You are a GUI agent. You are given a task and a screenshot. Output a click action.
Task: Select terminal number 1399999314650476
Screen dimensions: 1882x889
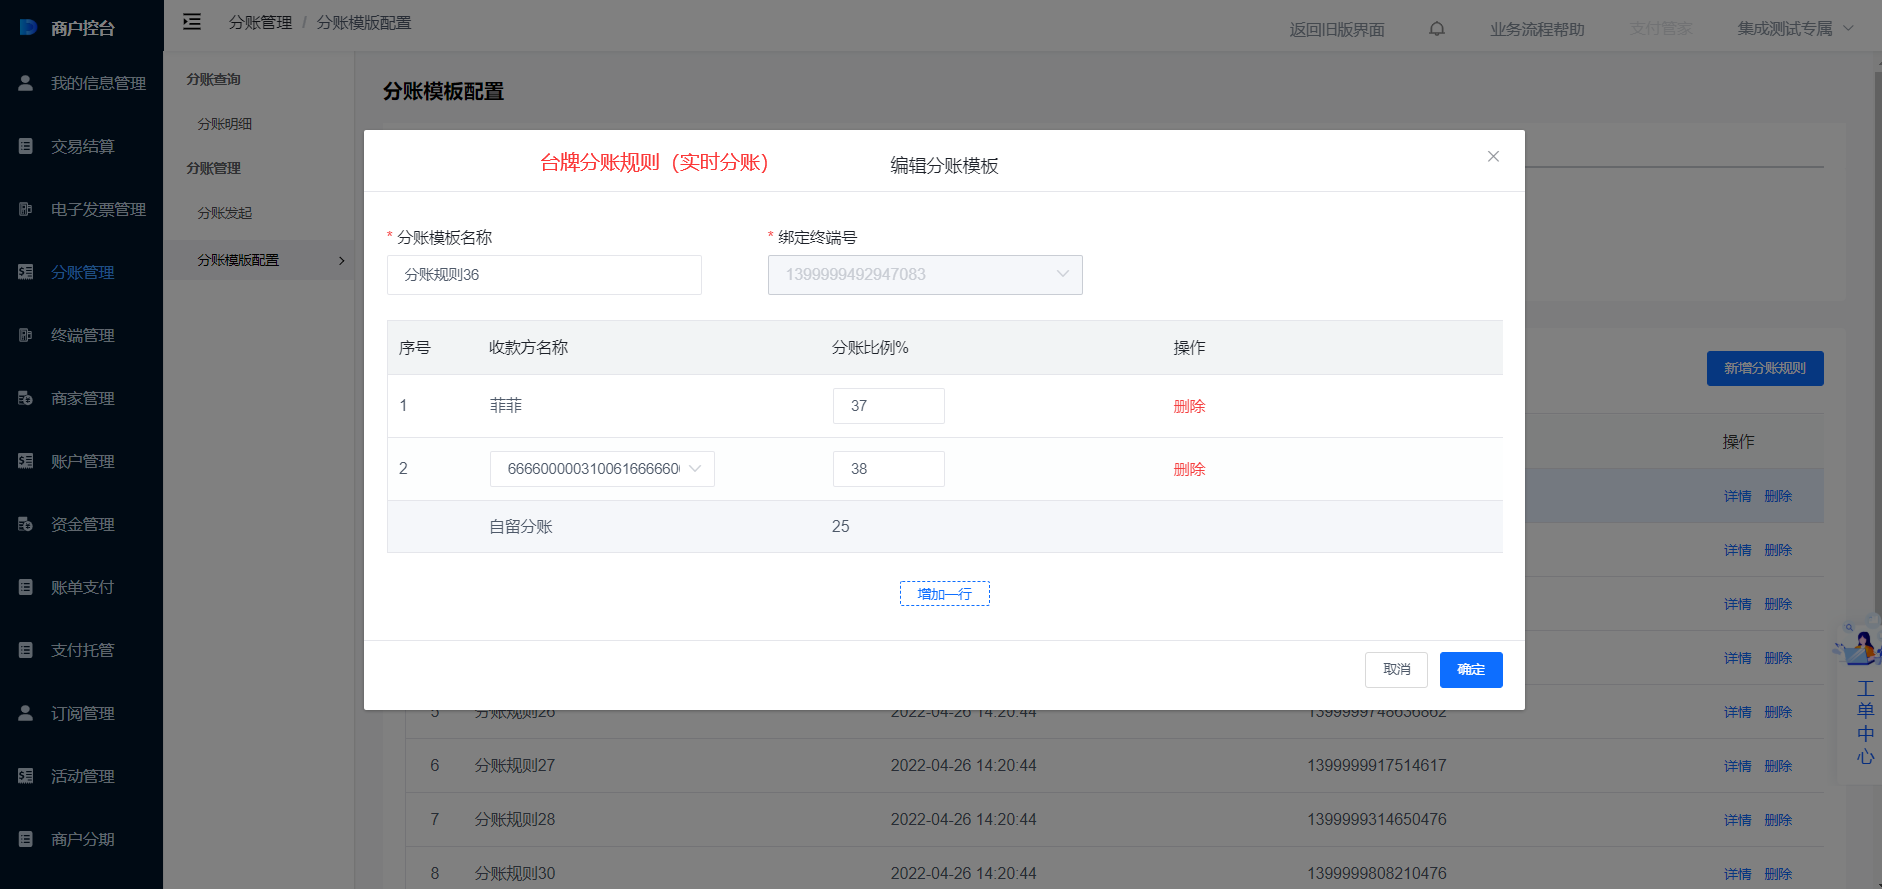[x=1377, y=819]
